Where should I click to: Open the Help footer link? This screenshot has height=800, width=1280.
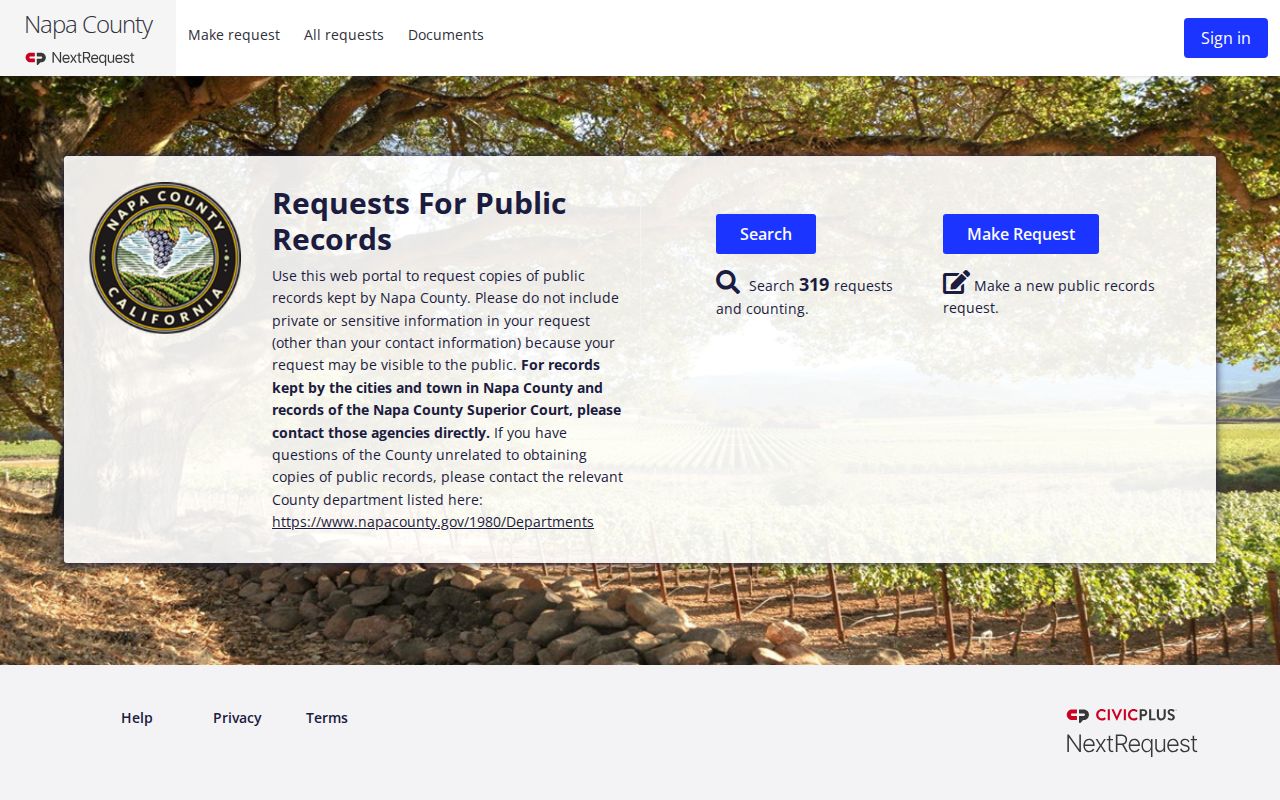[137, 718]
